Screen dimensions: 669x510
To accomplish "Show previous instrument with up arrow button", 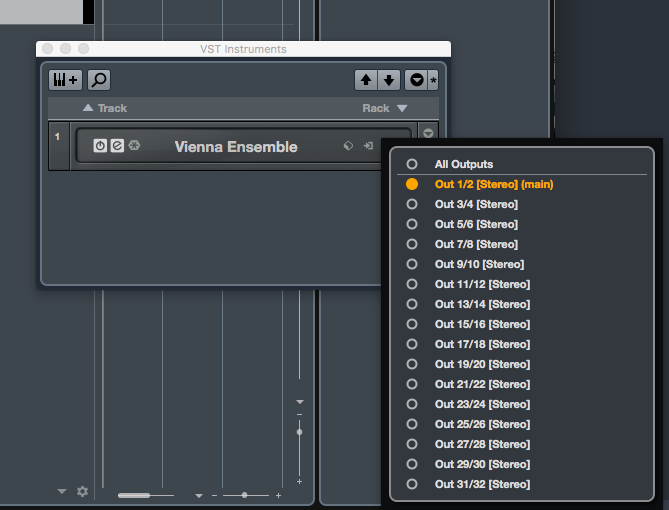I will coord(366,80).
